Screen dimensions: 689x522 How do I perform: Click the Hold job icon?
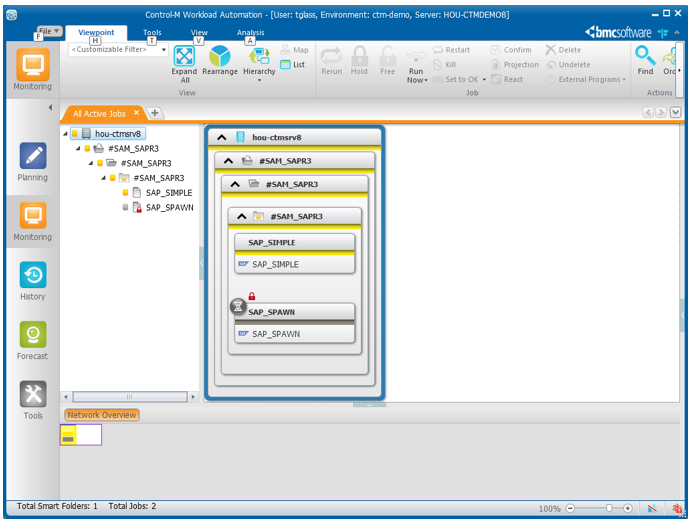(359, 56)
